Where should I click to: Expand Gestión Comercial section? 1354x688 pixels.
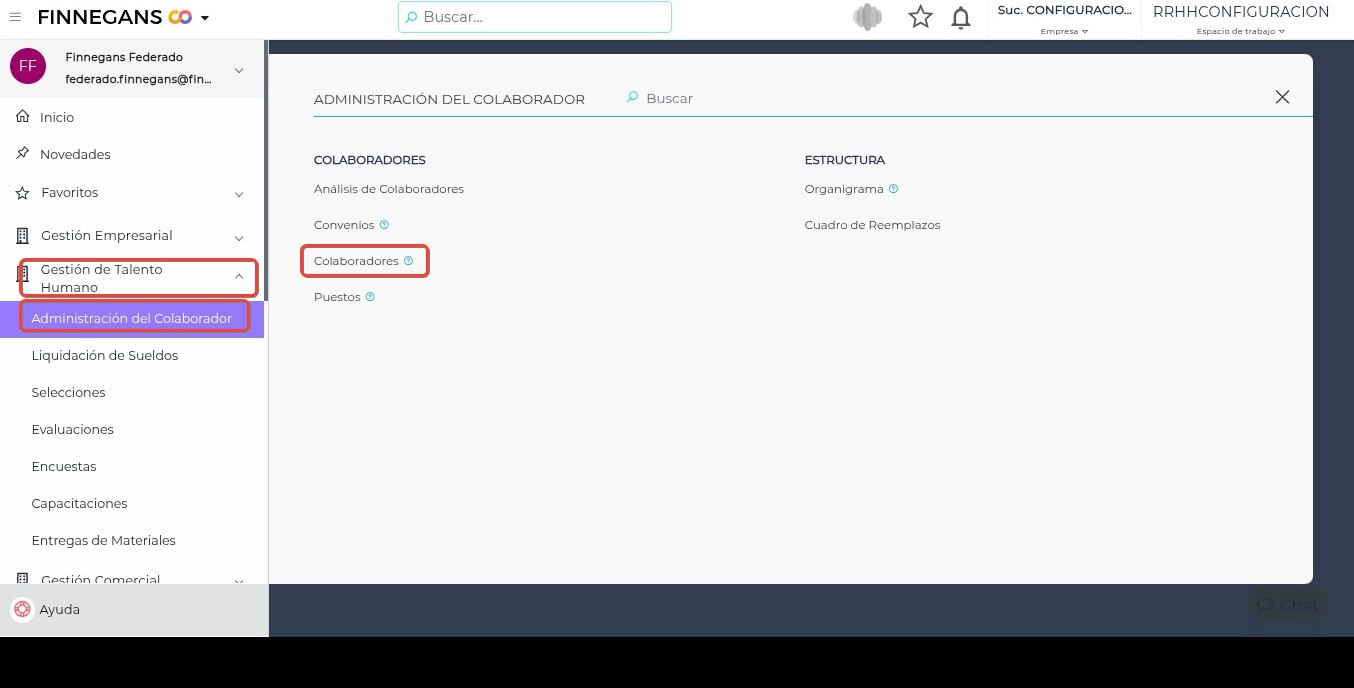(x=239, y=581)
